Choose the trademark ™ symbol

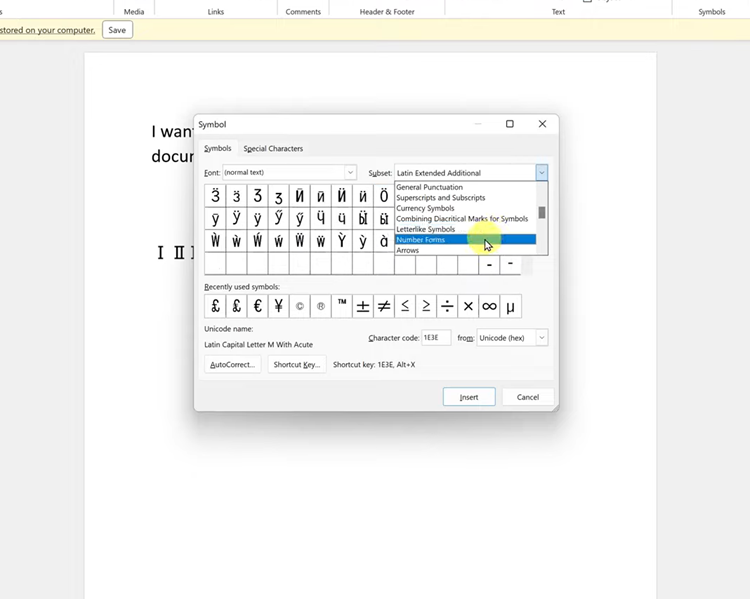coord(342,306)
